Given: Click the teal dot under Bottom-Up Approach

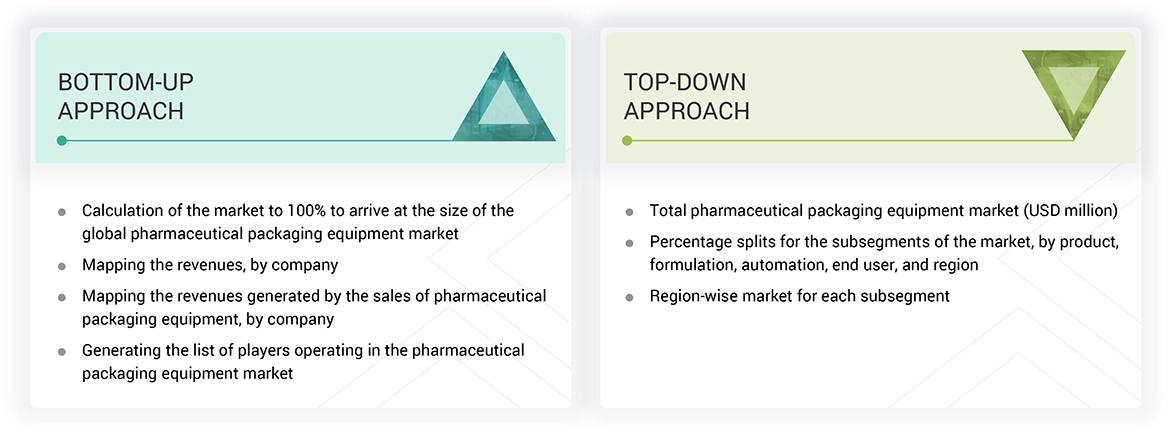Looking at the screenshot, I should pos(62,141).
